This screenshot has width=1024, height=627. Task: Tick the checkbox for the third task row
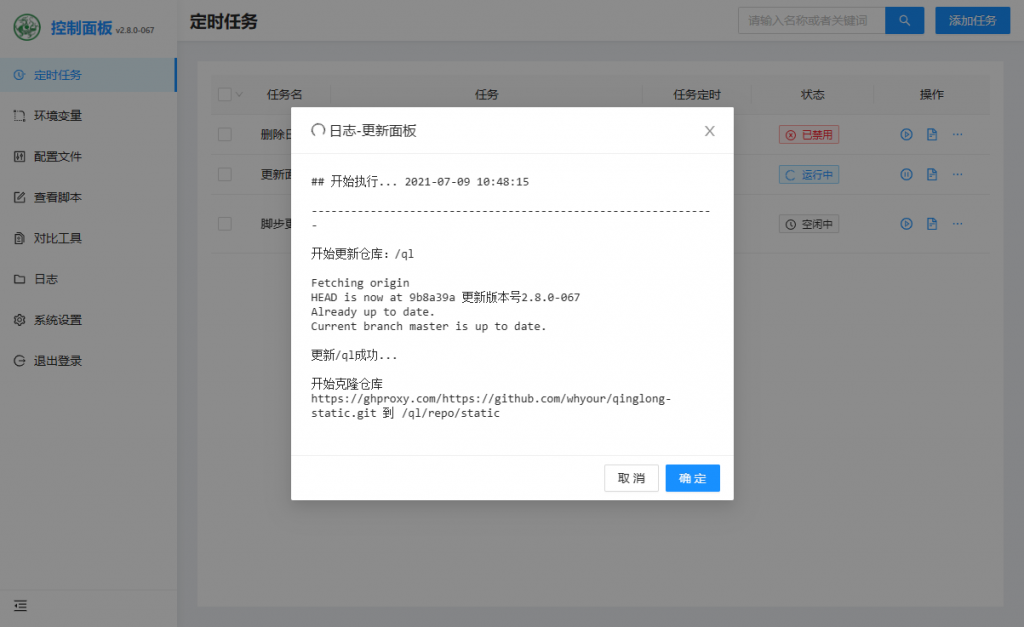point(224,224)
